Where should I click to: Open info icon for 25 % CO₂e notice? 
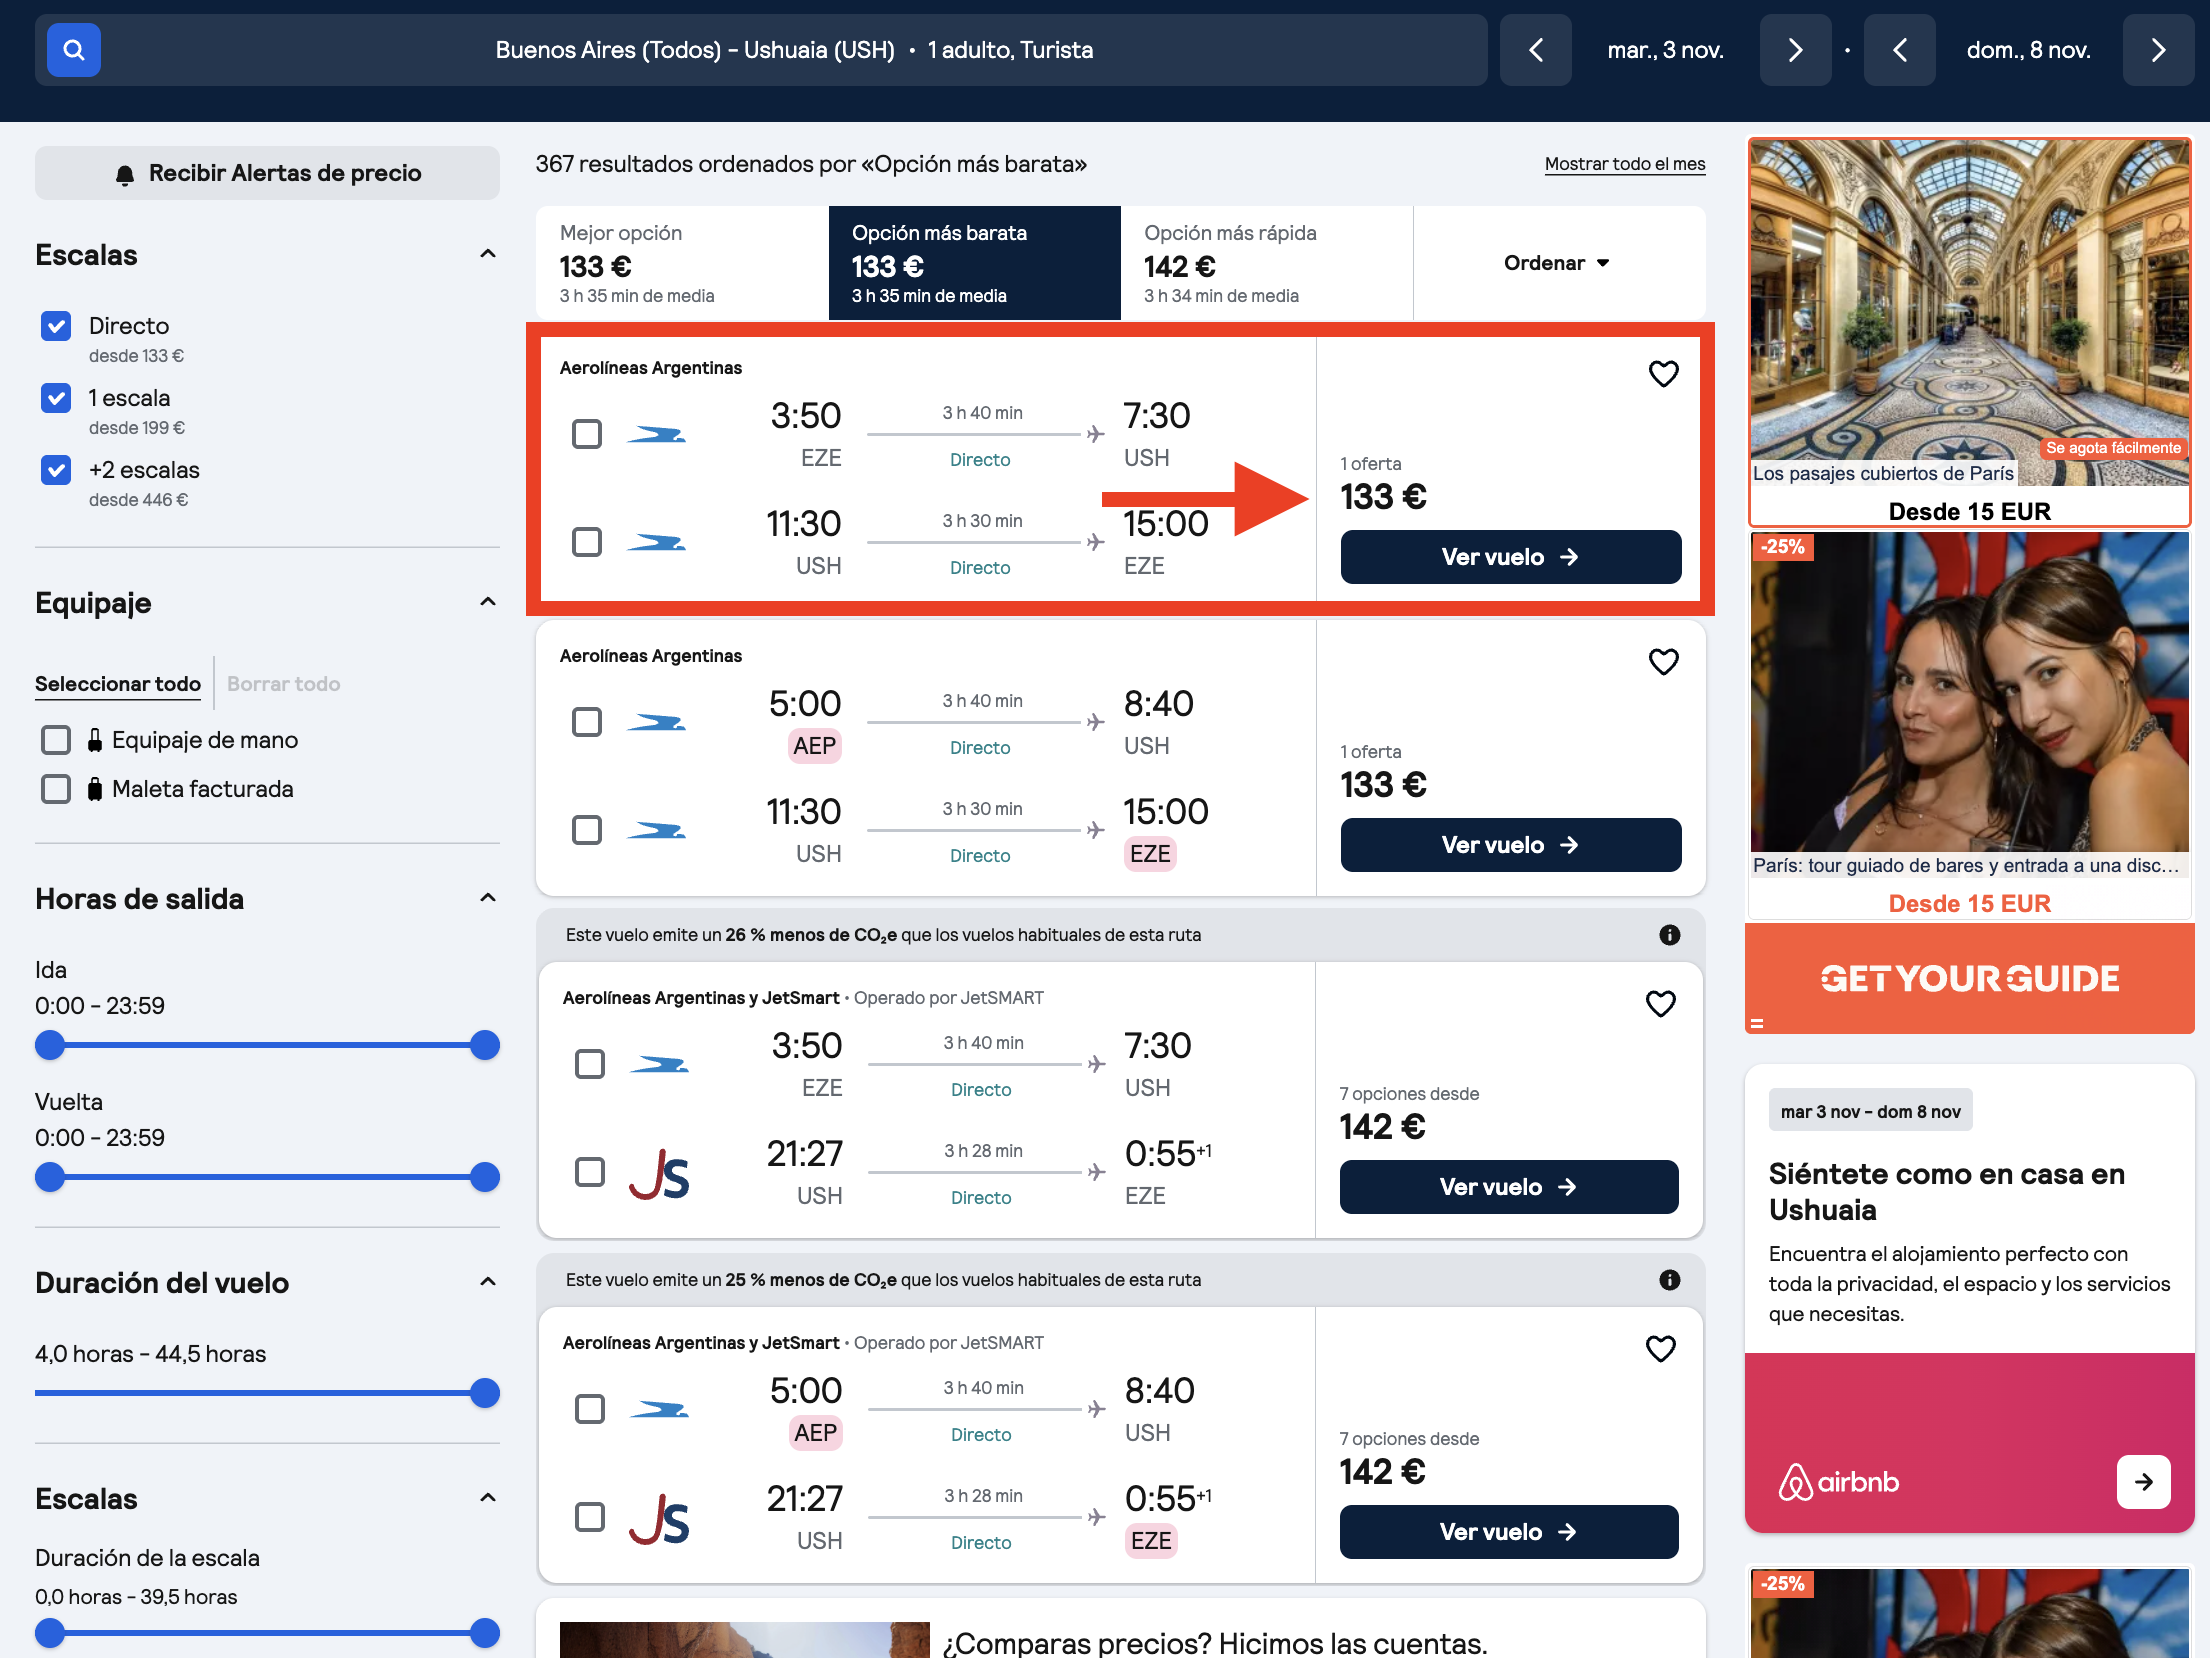click(1669, 1280)
